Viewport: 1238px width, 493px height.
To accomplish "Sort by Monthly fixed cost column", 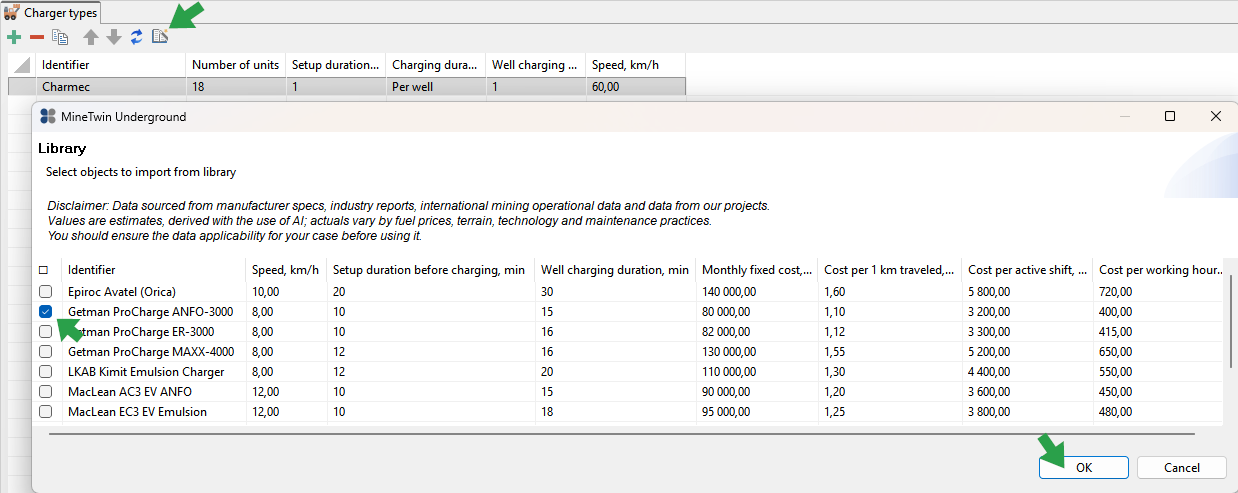I will coord(757,270).
